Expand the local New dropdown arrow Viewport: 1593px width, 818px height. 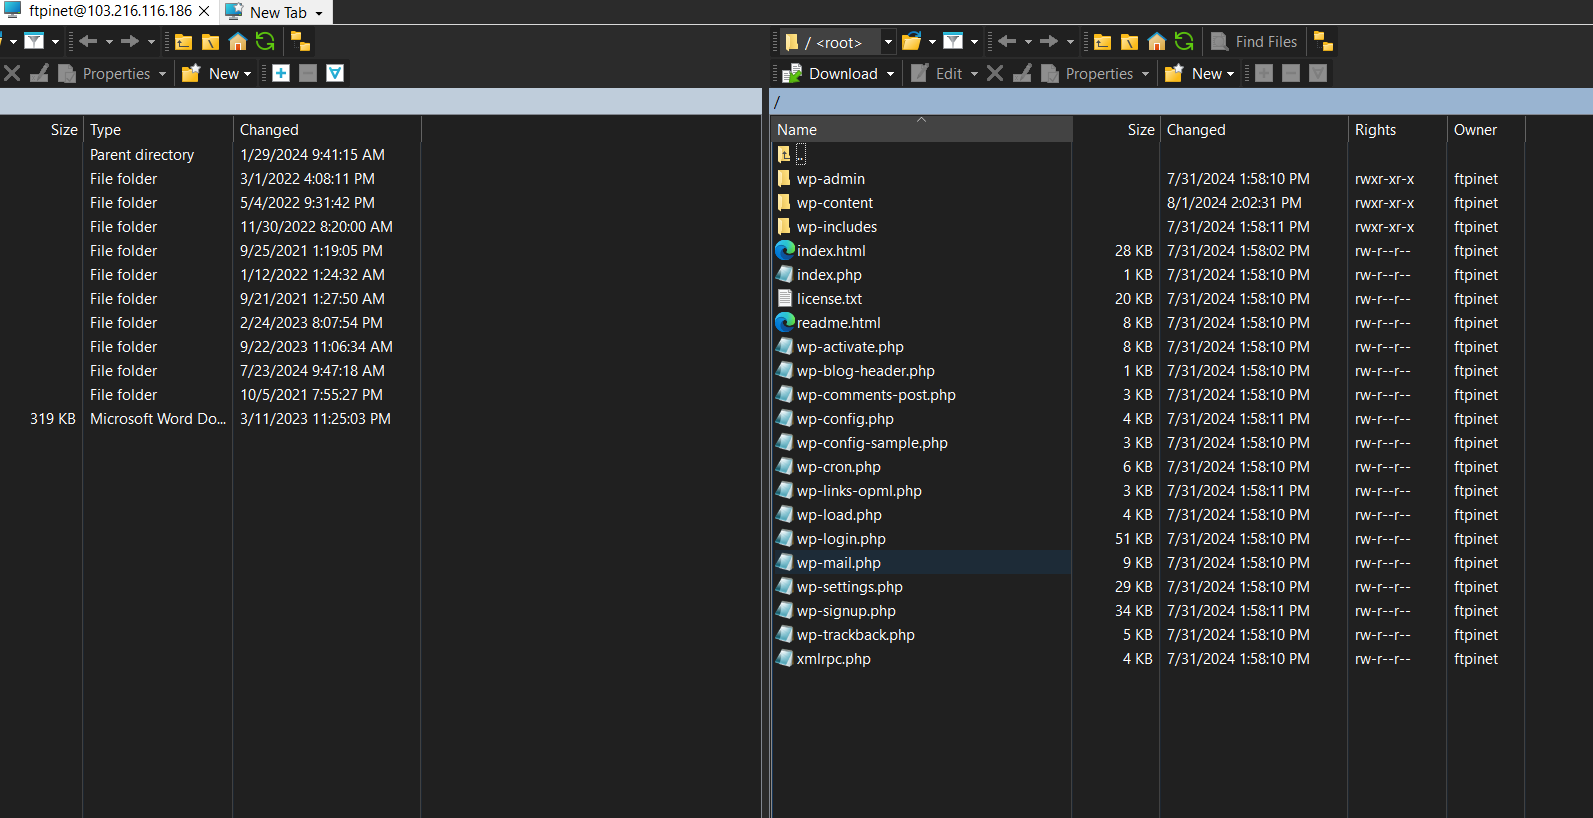coord(247,74)
